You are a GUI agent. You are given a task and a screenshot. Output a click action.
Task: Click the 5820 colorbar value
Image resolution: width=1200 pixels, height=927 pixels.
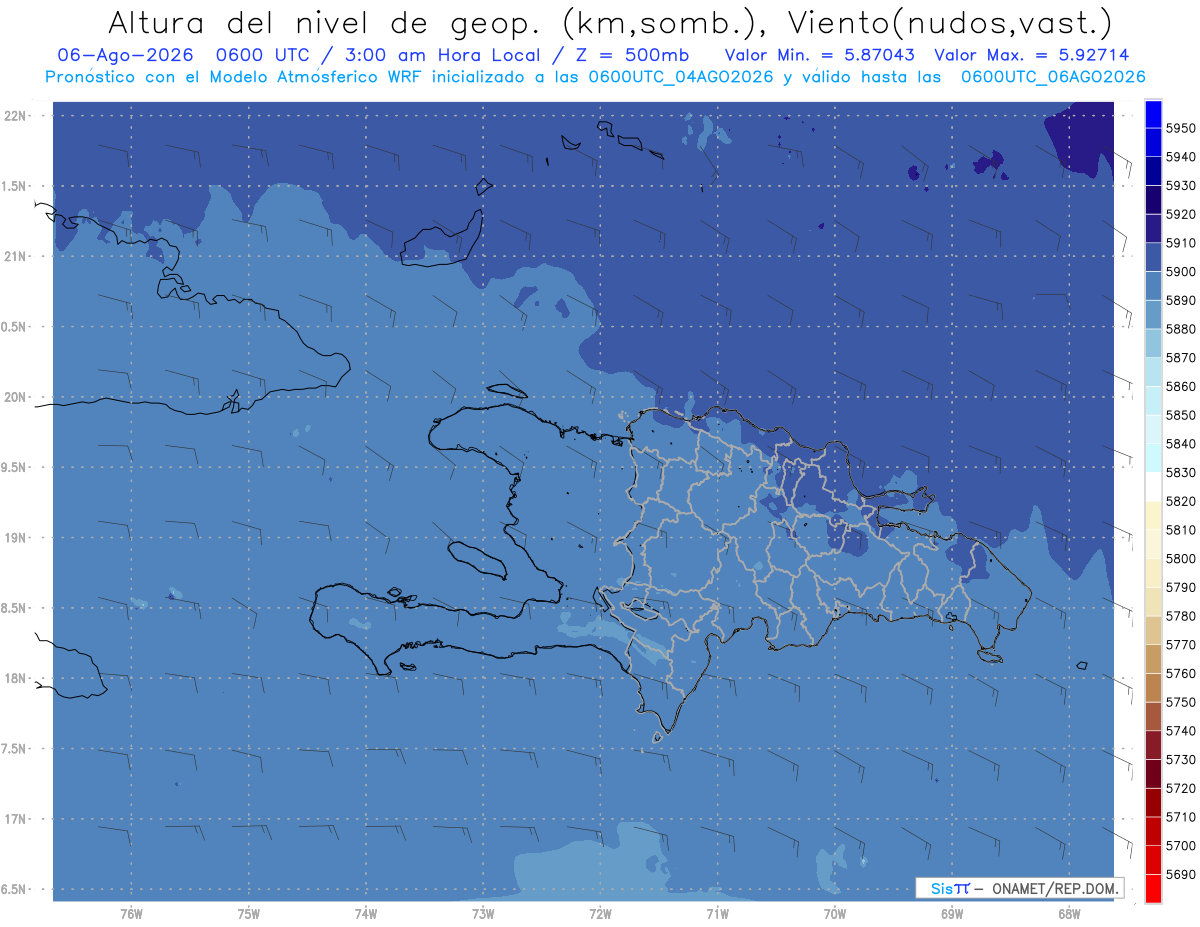click(1180, 501)
